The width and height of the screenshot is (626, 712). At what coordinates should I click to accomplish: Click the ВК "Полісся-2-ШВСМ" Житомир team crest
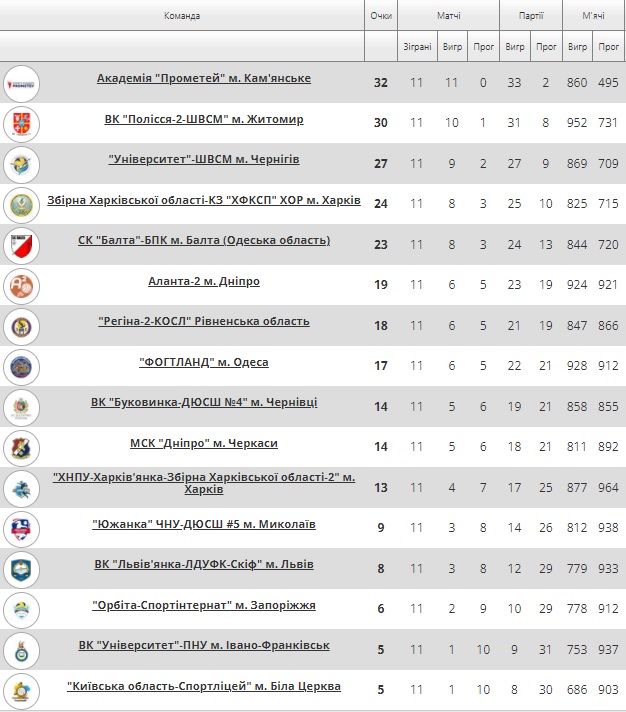[21, 124]
